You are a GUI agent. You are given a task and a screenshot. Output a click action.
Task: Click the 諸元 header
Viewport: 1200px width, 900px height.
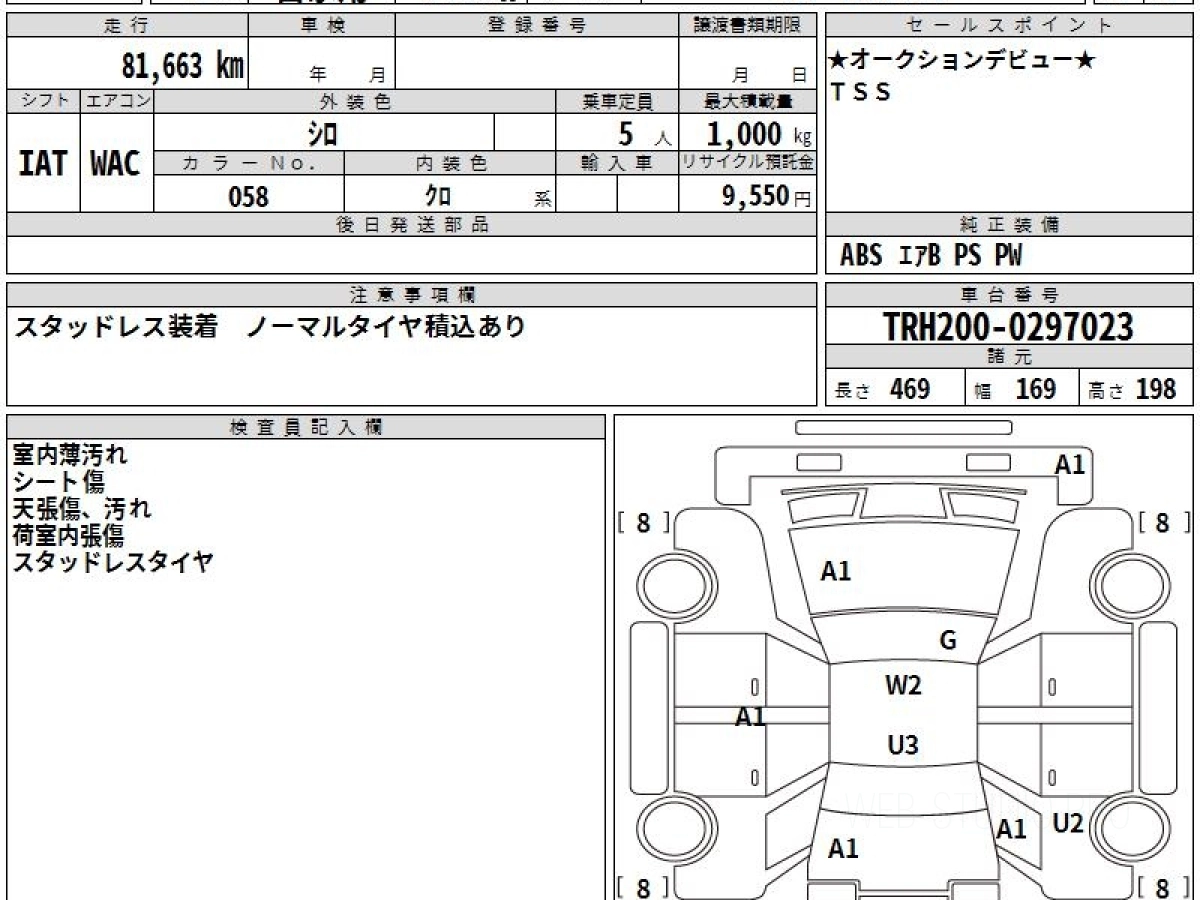coord(1009,357)
